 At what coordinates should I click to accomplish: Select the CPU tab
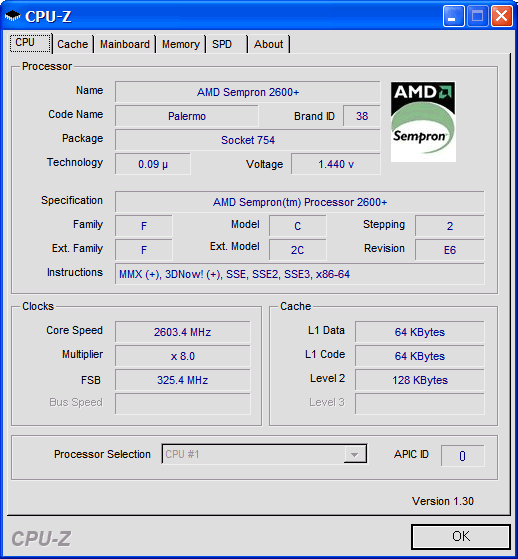[30, 43]
